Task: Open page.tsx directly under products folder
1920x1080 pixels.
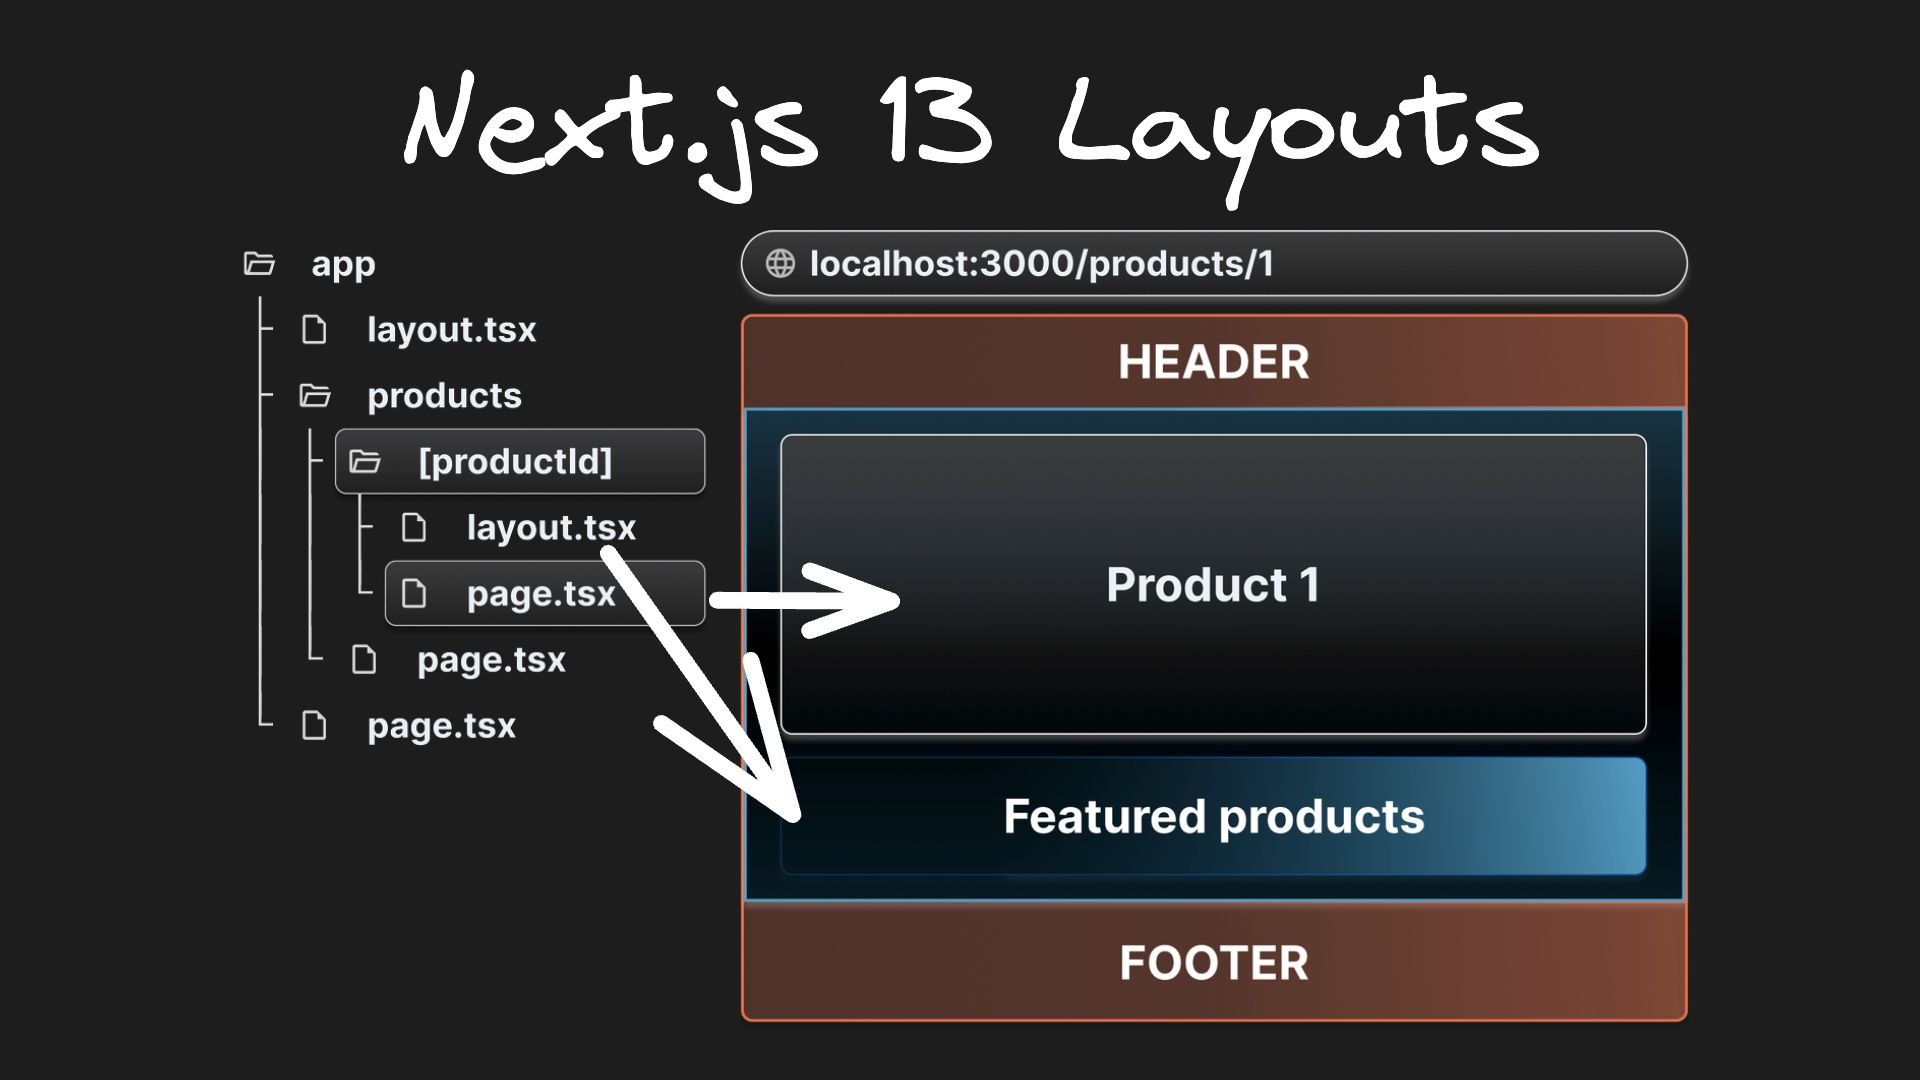Action: [x=491, y=659]
